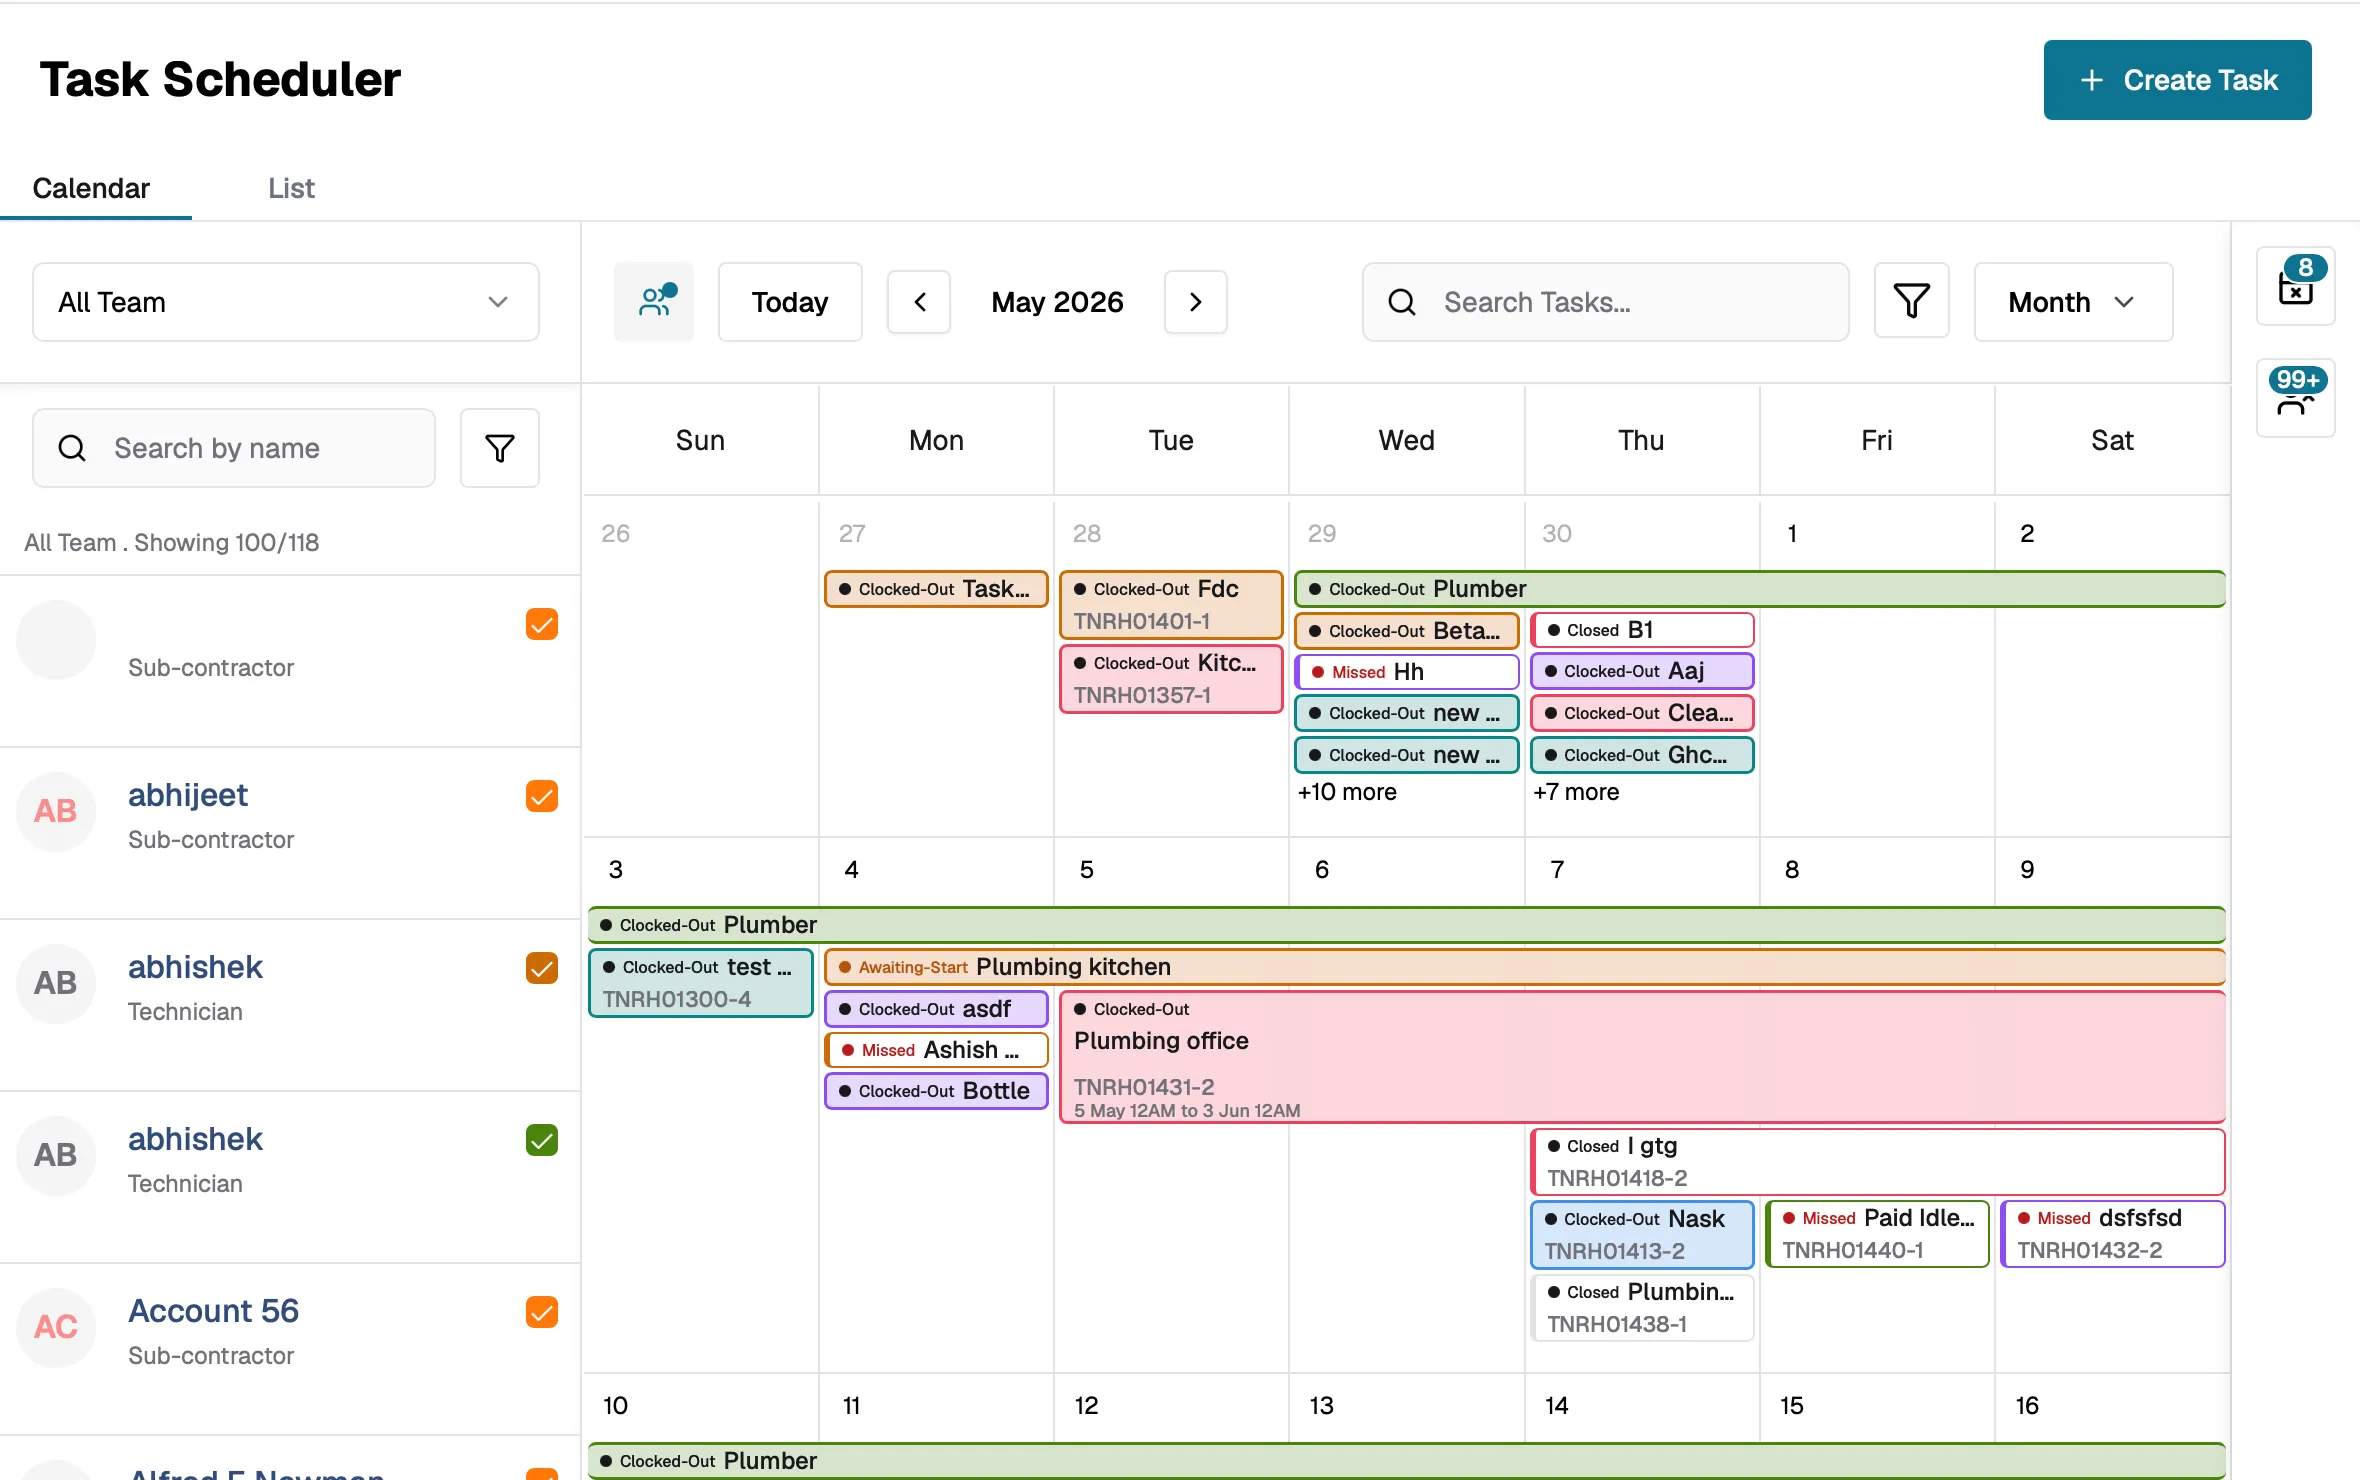Open people icon with 99+ badge
This screenshot has height=1480, width=2360.
coord(2296,398)
